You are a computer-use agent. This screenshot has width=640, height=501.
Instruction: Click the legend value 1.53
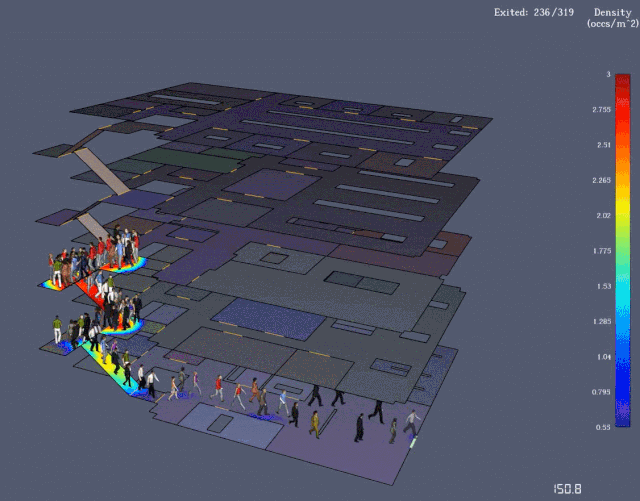[604, 286]
